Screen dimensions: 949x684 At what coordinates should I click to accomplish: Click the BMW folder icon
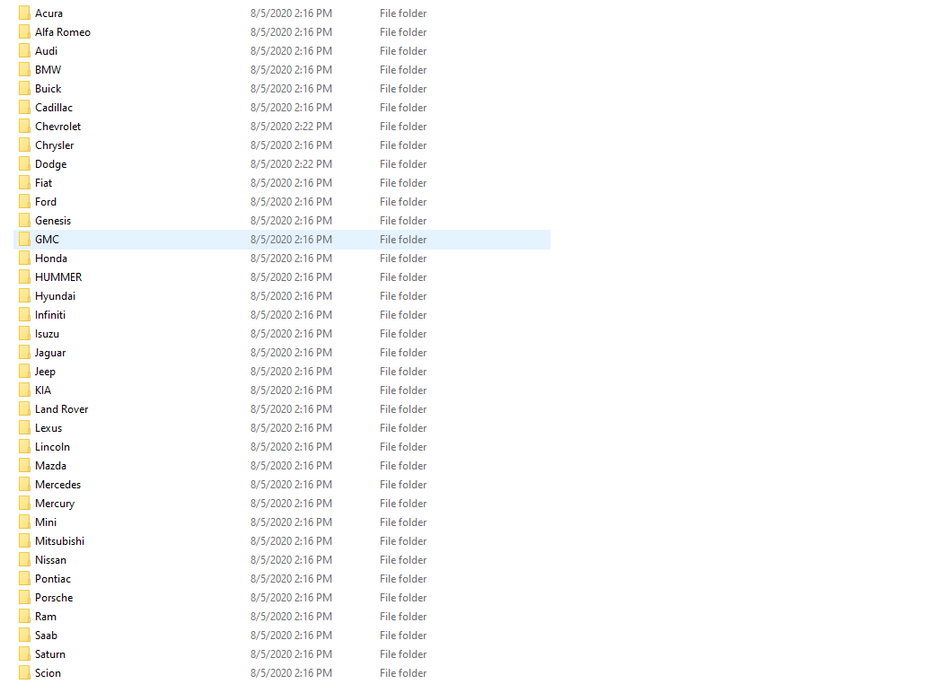pos(24,69)
